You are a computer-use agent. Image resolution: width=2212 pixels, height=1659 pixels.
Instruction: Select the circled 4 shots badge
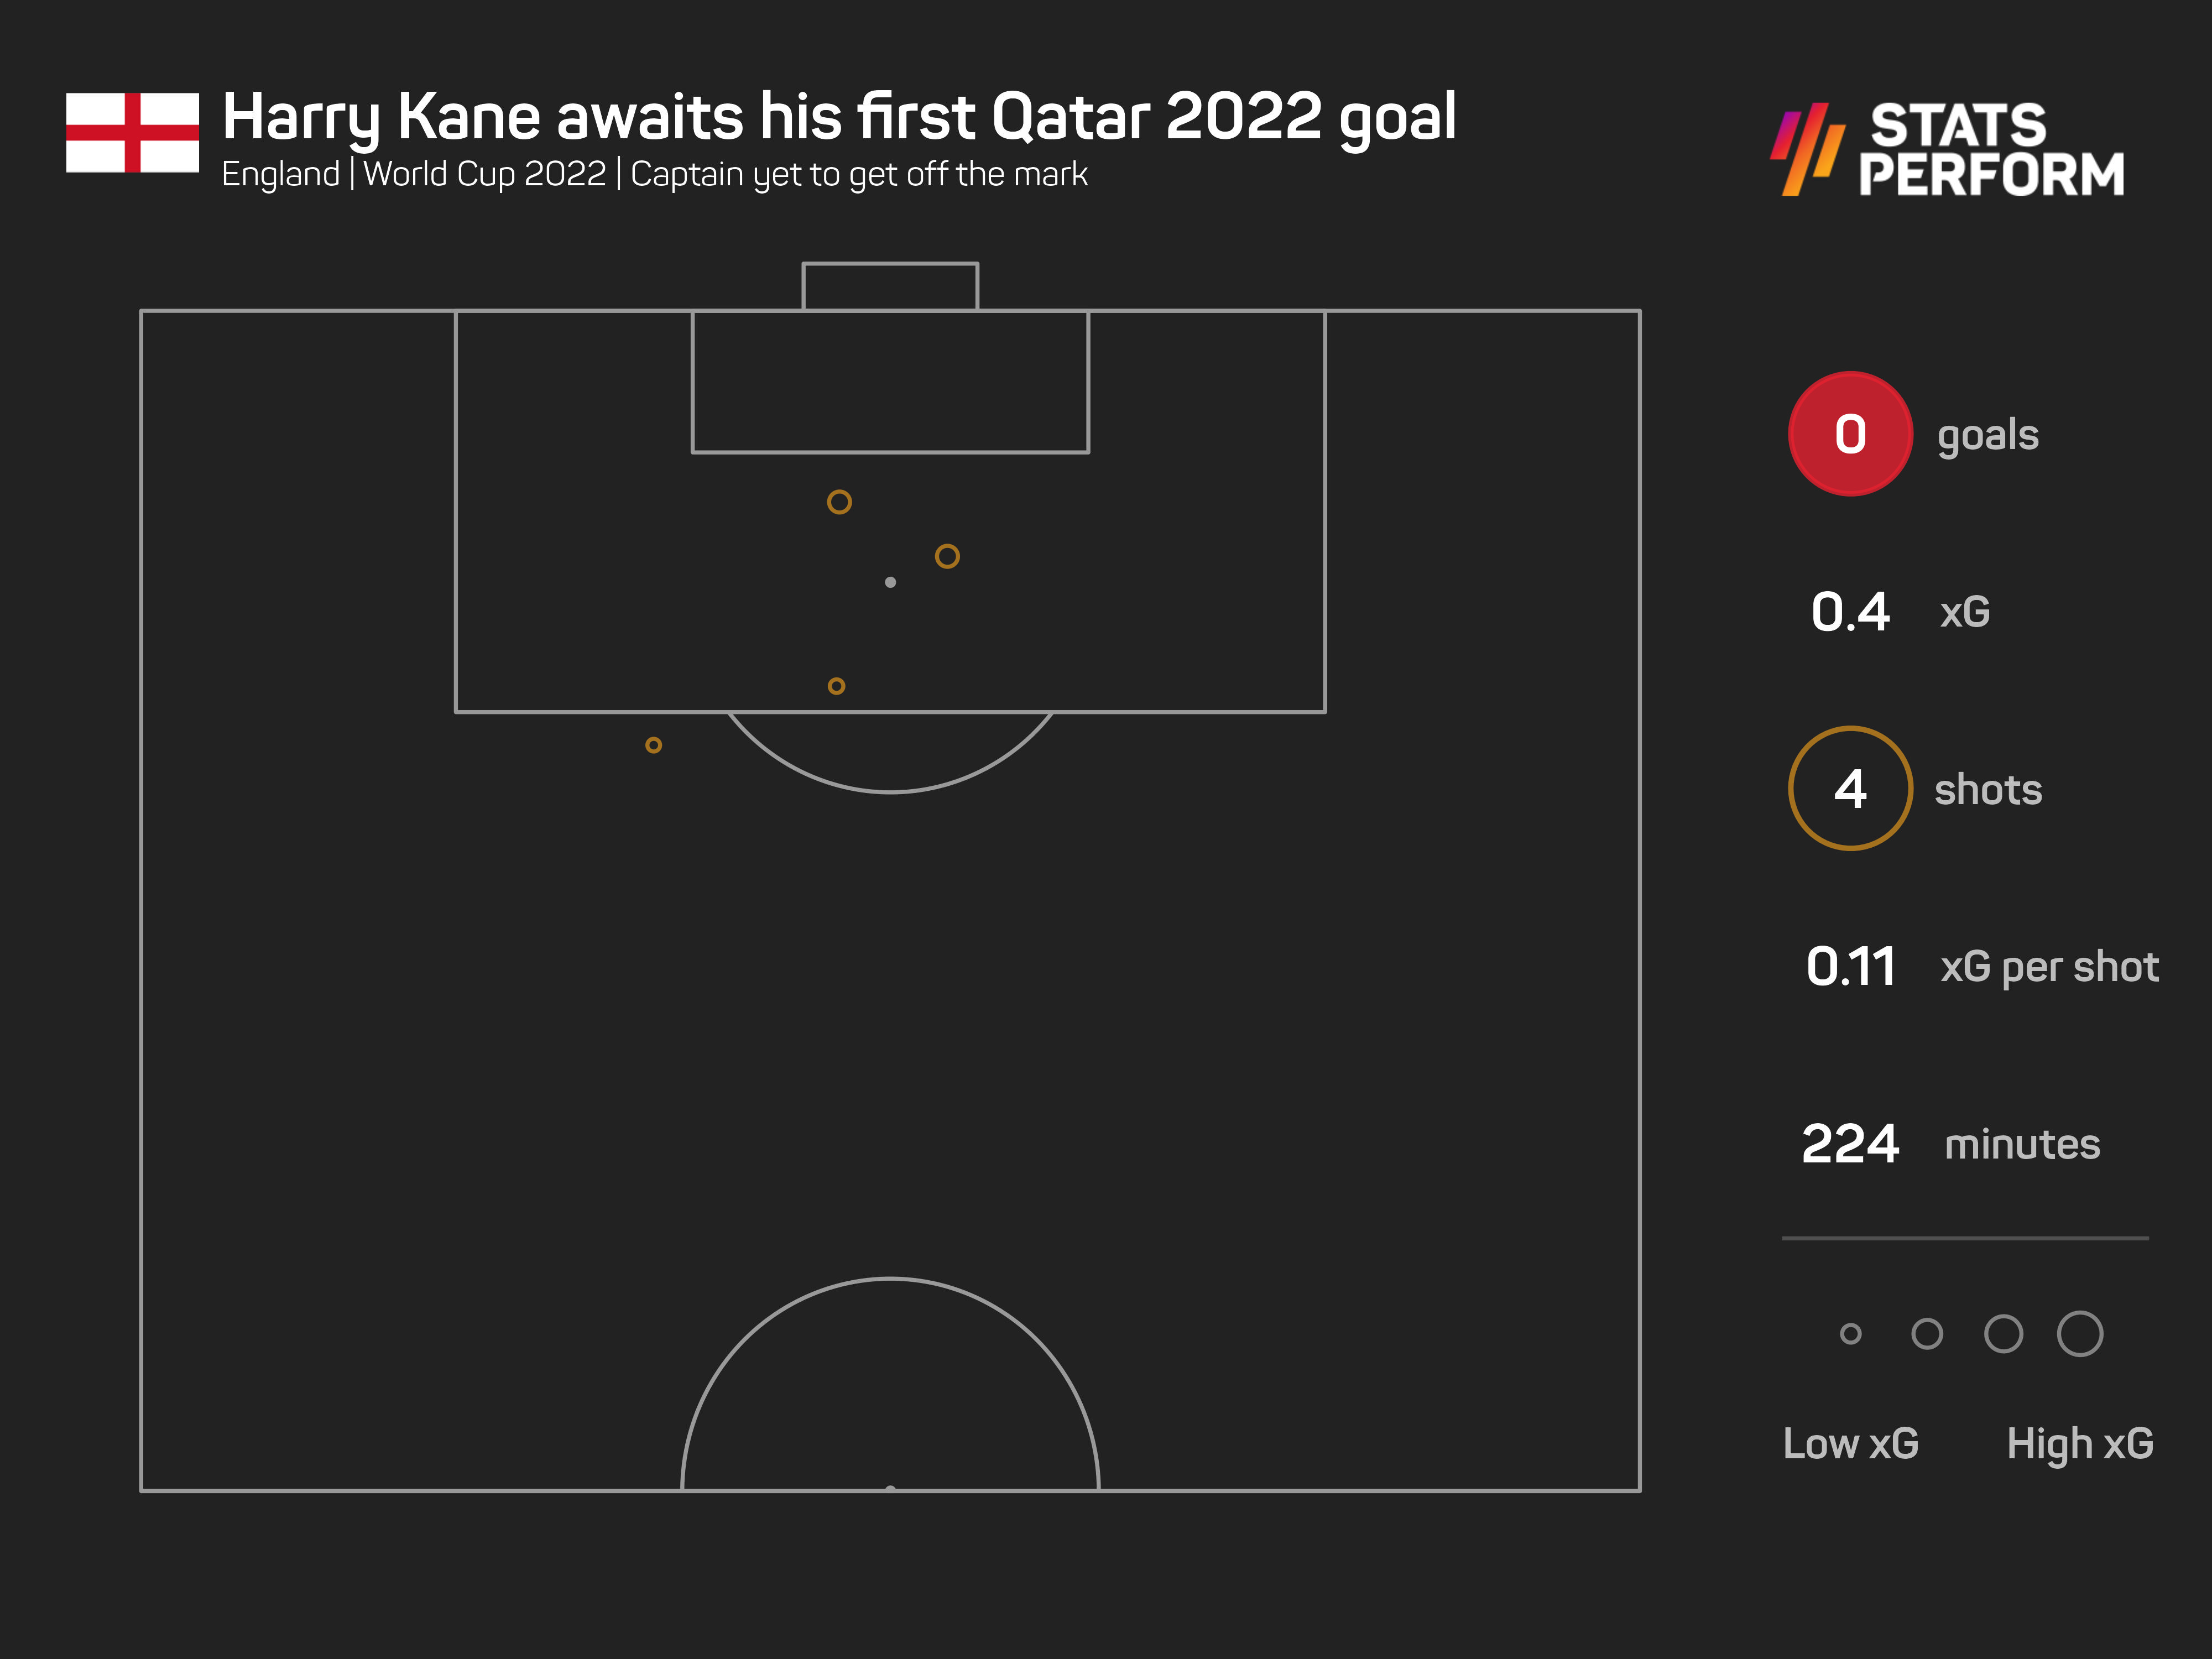[x=1850, y=789]
